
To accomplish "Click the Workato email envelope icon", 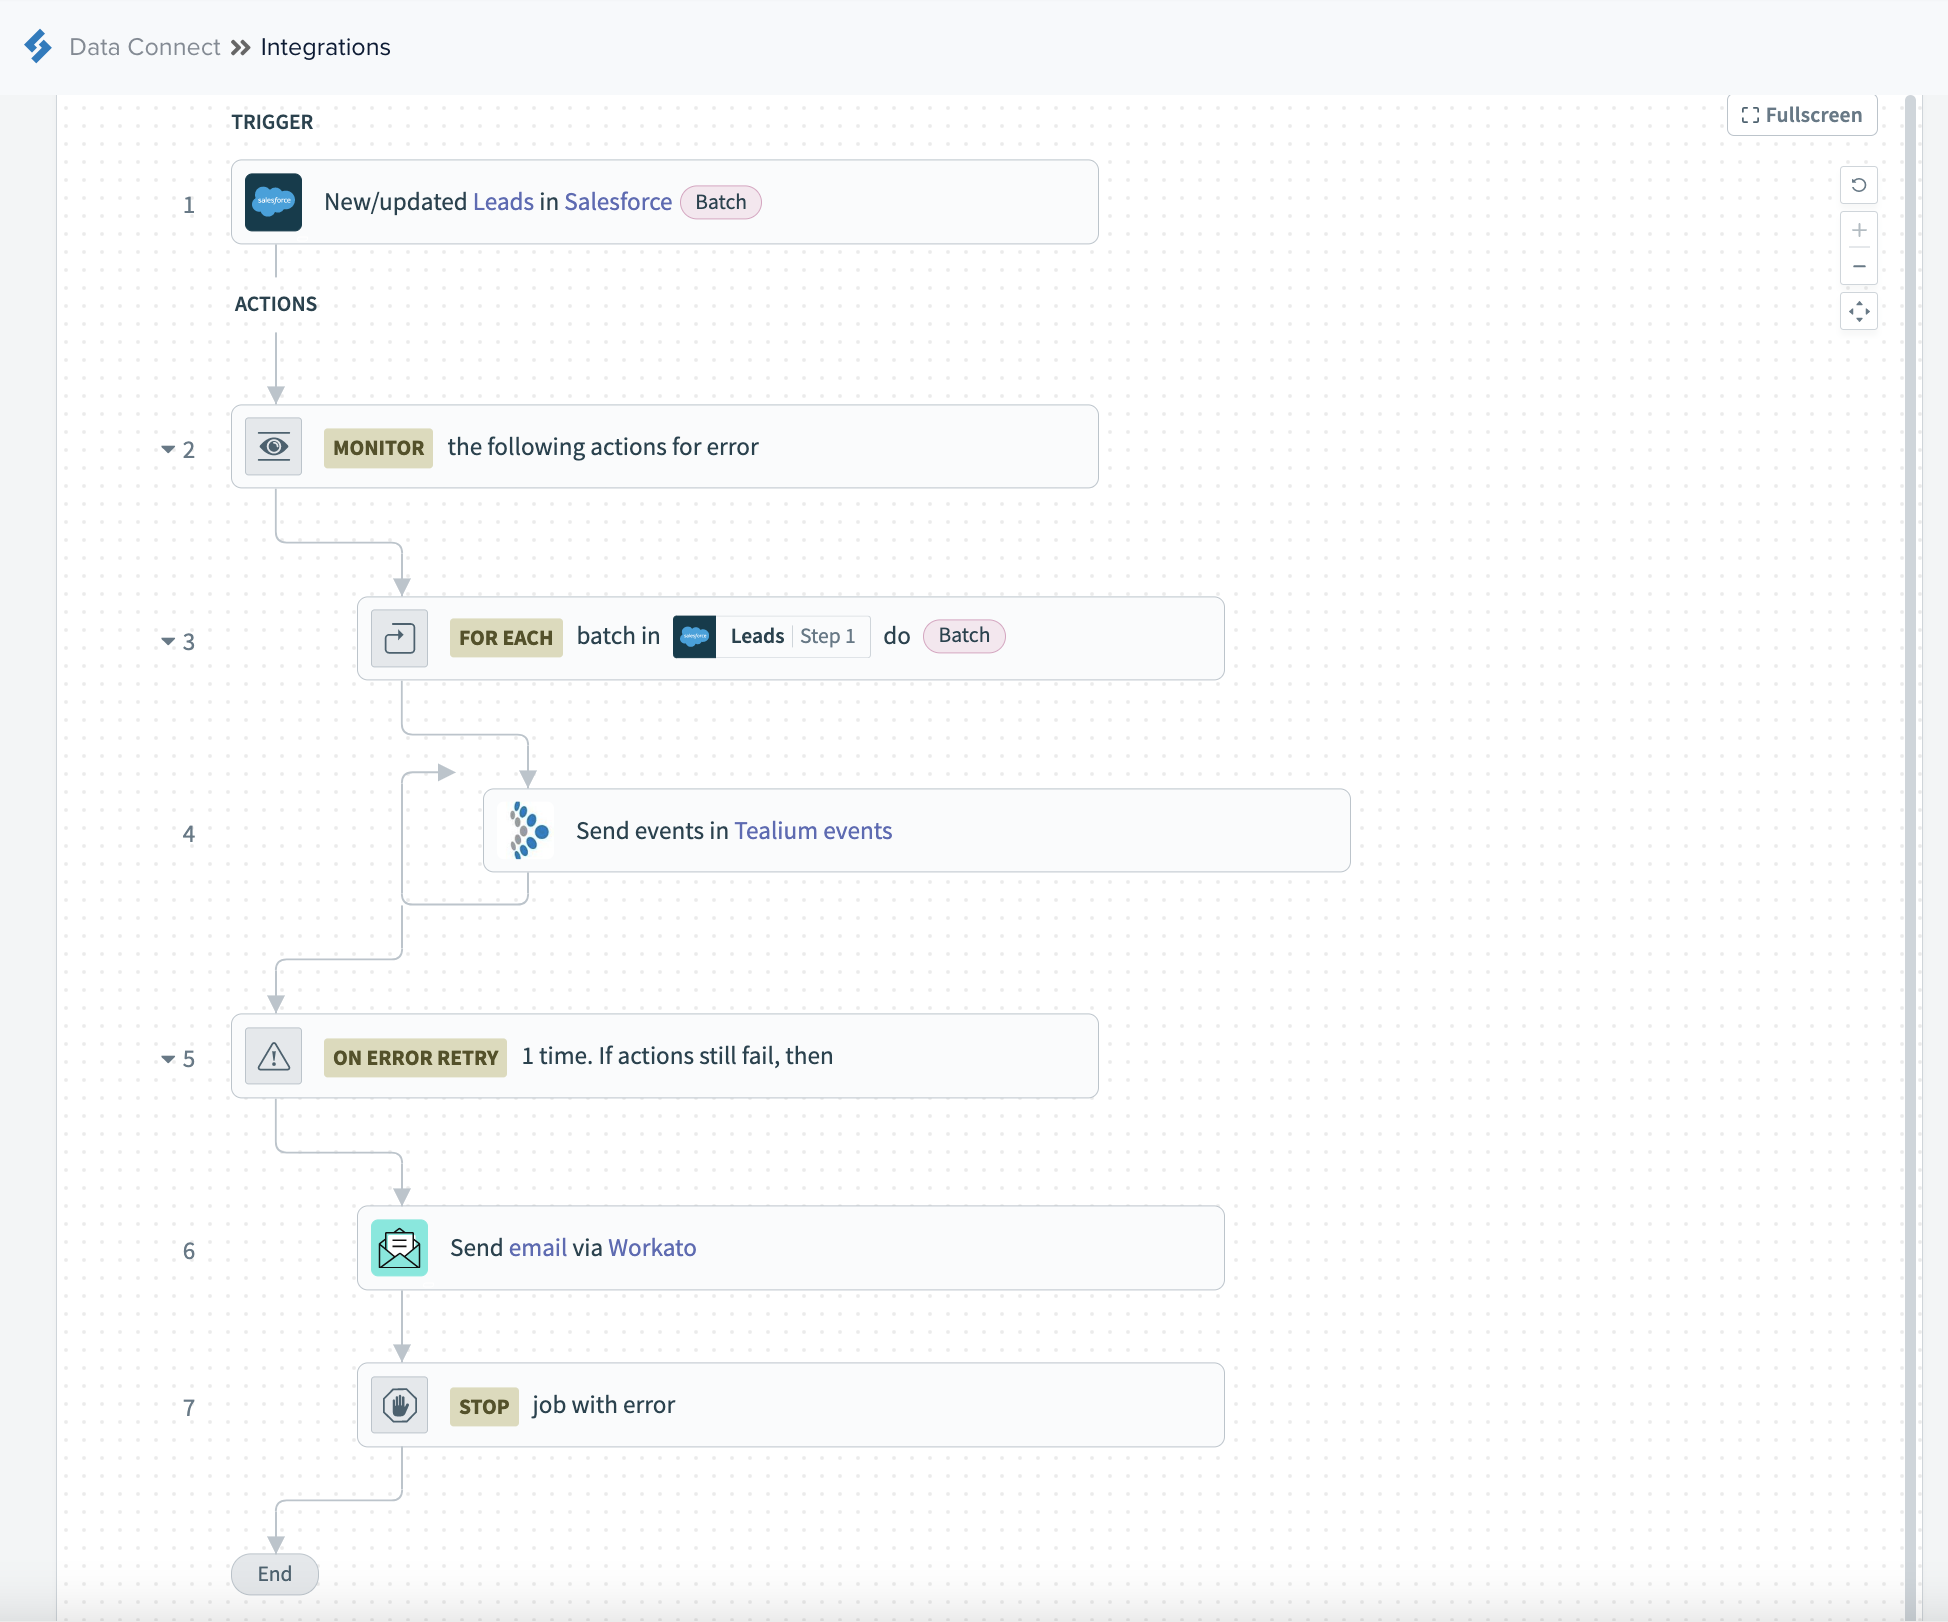I will tap(399, 1248).
